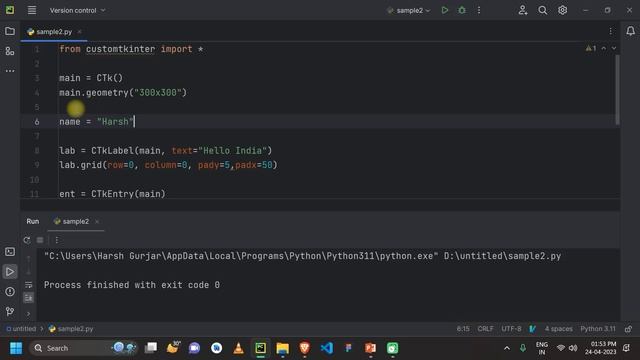640x360 pixels.
Task: Rerun sample2 in the Run panel
Action: click(x=27, y=240)
